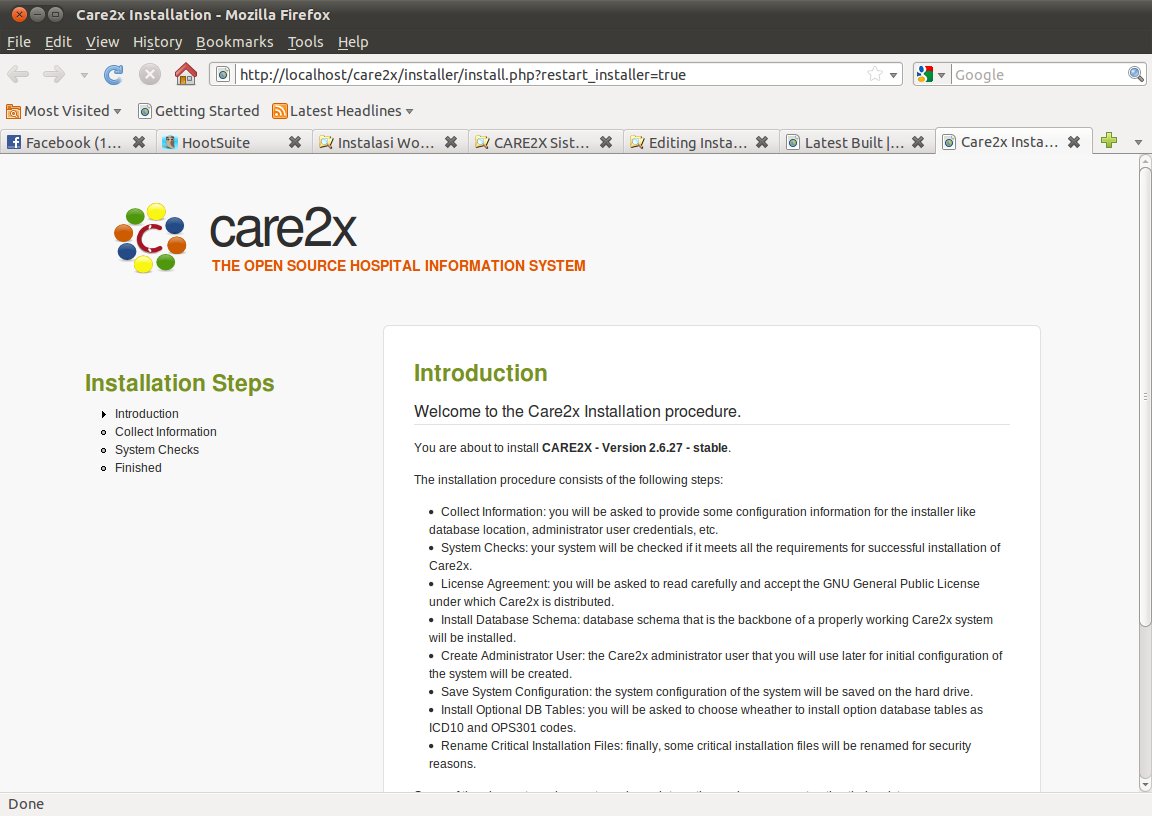This screenshot has width=1152, height=816.
Task: Select Collect Information installation step
Action: click(x=165, y=432)
